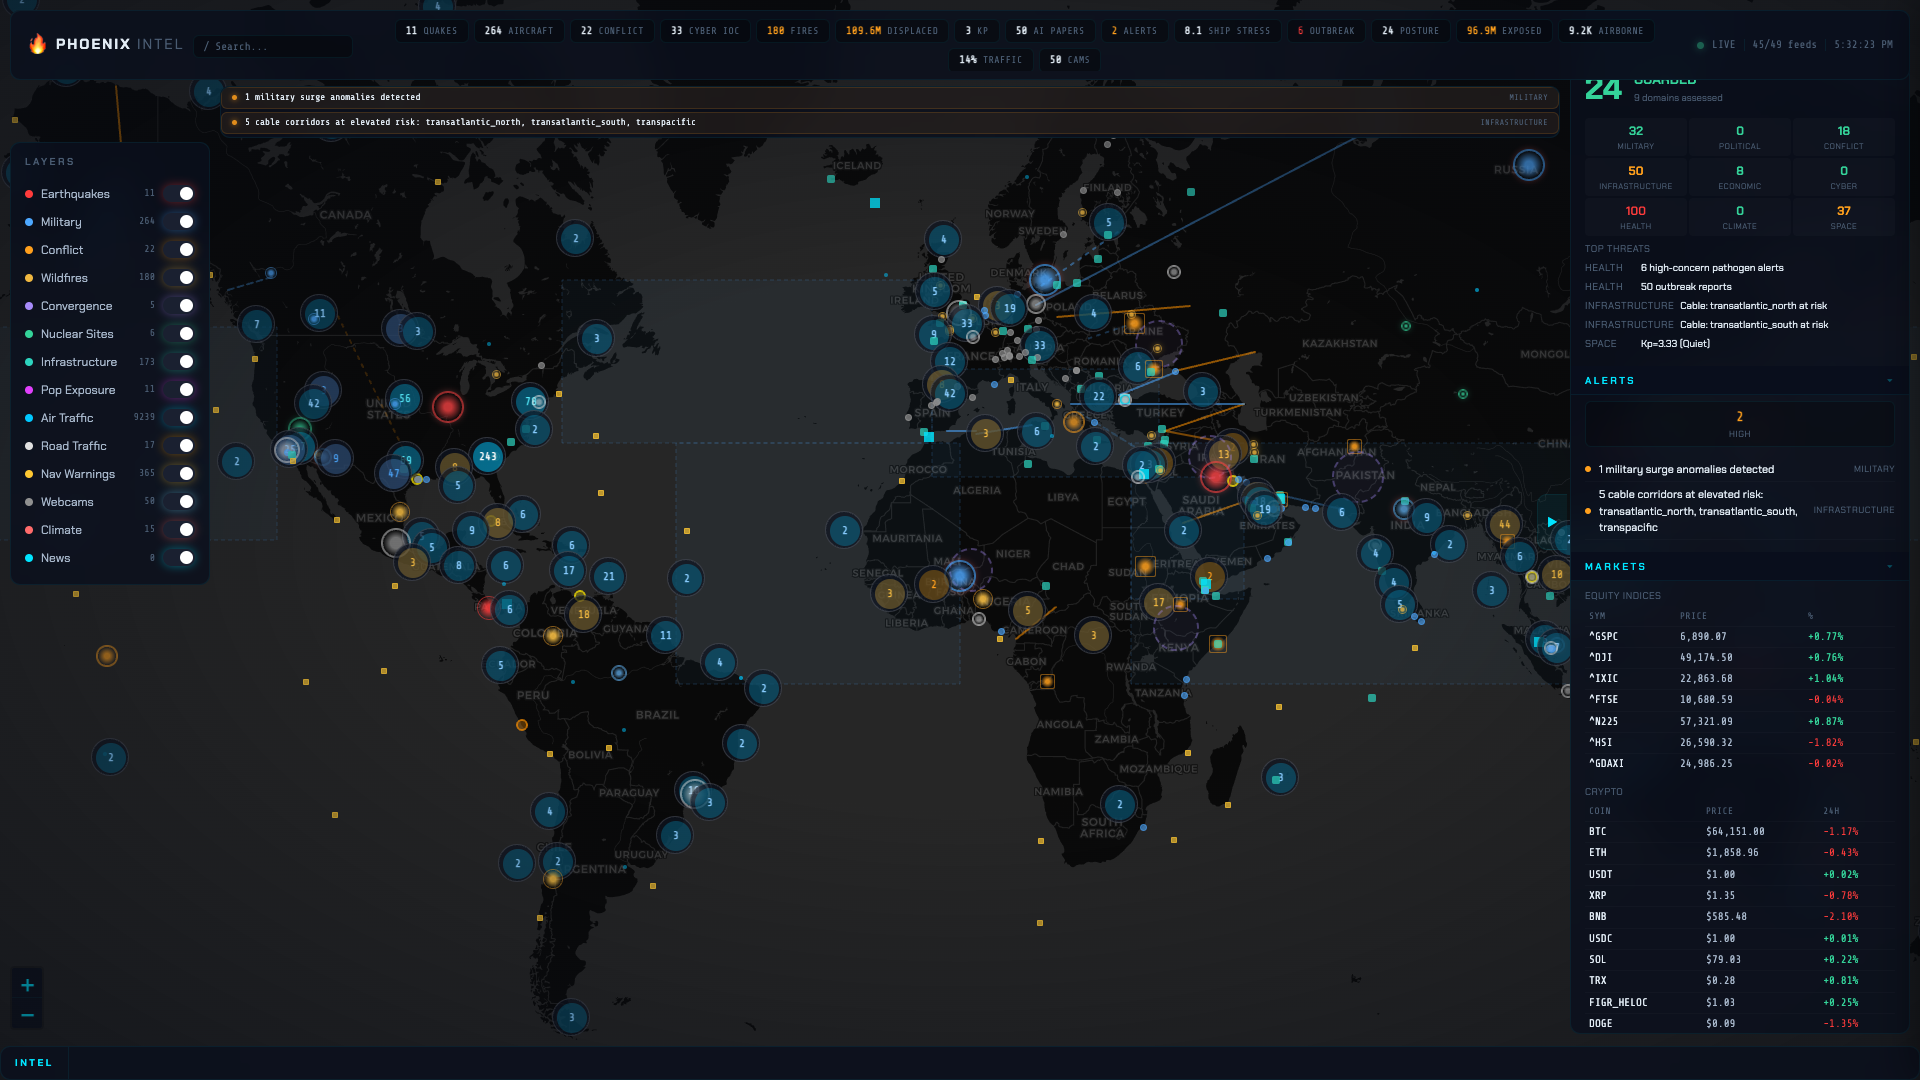Open the 33 CYBER IOC indicator
1920x1080 pixels.
pyautogui.click(x=705, y=30)
